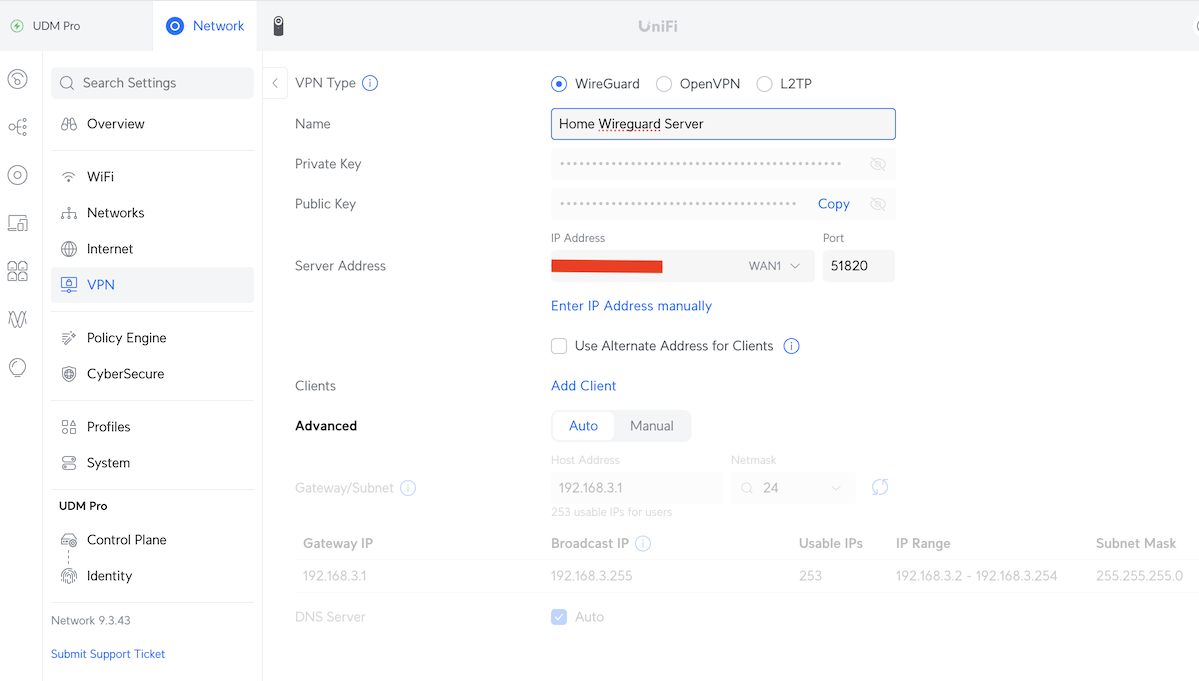Open the WiFi settings page

pyautogui.click(x=152, y=177)
